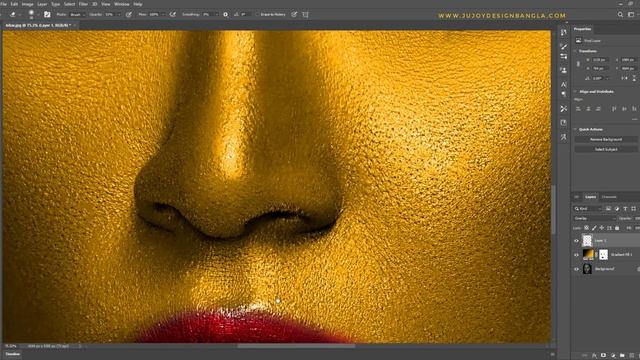Hide Layer 1 visibility eye
This screenshot has height=360, width=640.
coord(576,241)
